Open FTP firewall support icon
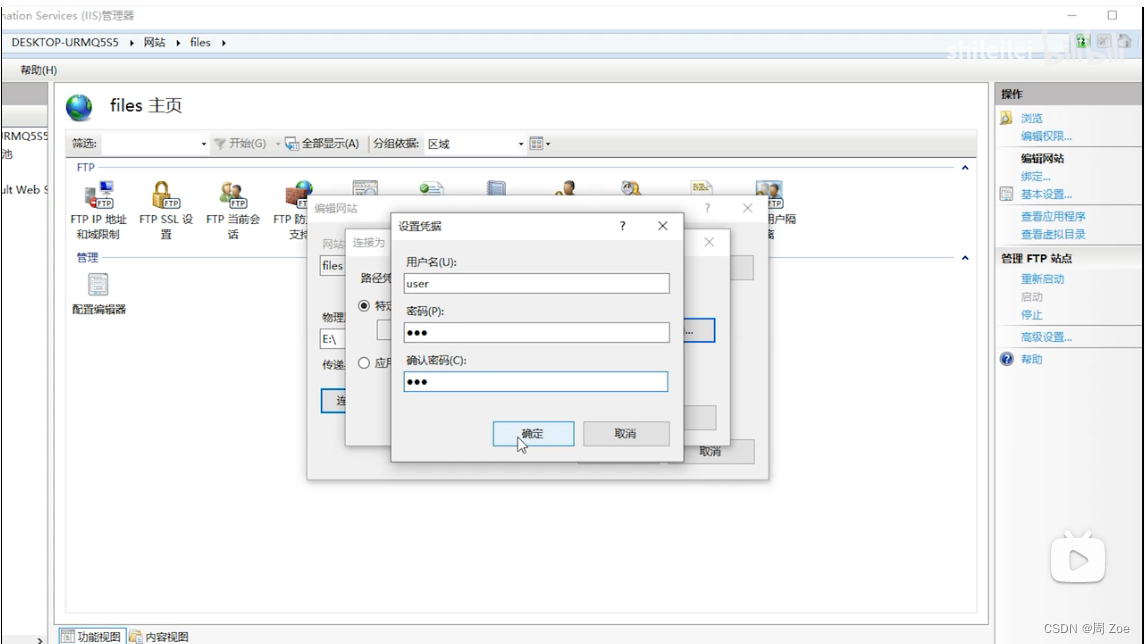This screenshot has width=1145, height=644. point(298,196)
